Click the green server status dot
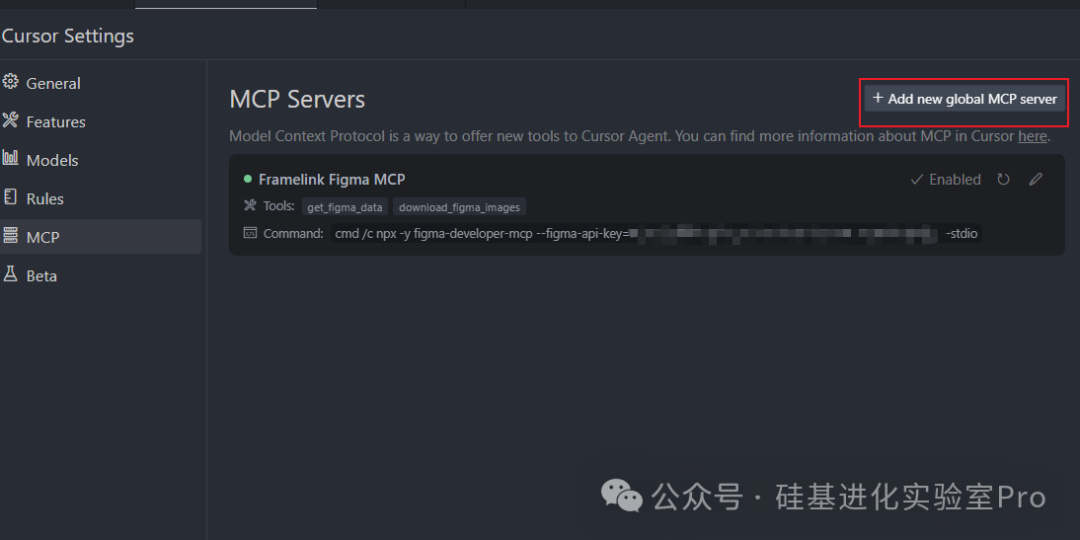 [x=247, y=179]
